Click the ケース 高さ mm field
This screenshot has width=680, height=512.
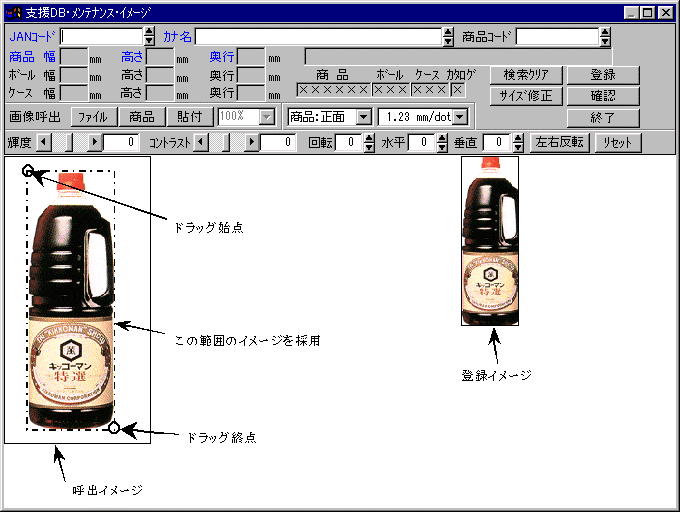(x=160, y=93)
